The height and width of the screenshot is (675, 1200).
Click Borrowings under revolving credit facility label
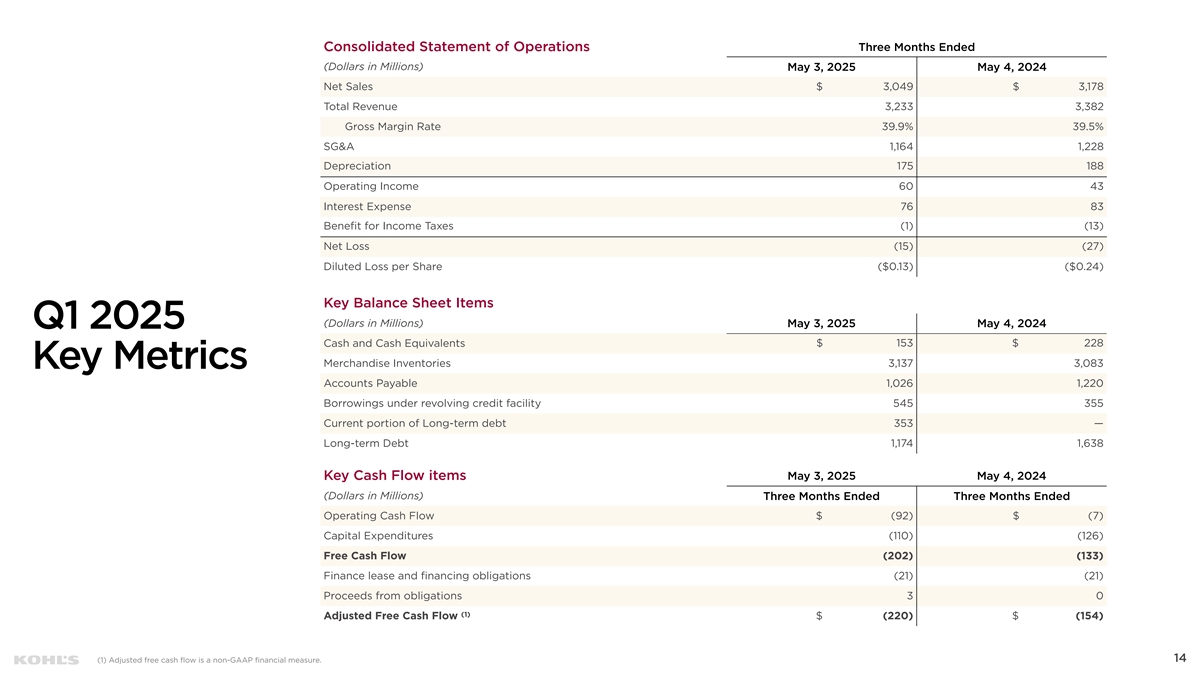click(x=432, y=403)
